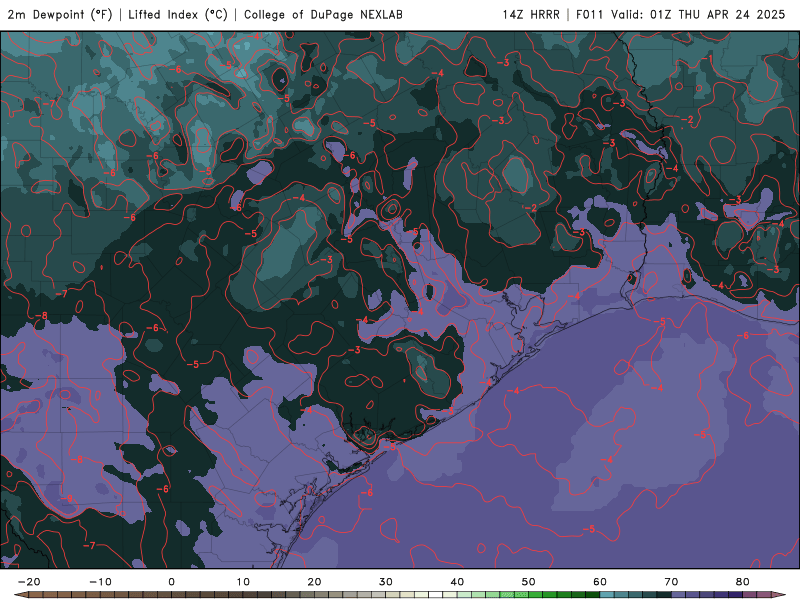Click the '80' label on the color scale
This screenshot has height=600, width=800.
743,582
